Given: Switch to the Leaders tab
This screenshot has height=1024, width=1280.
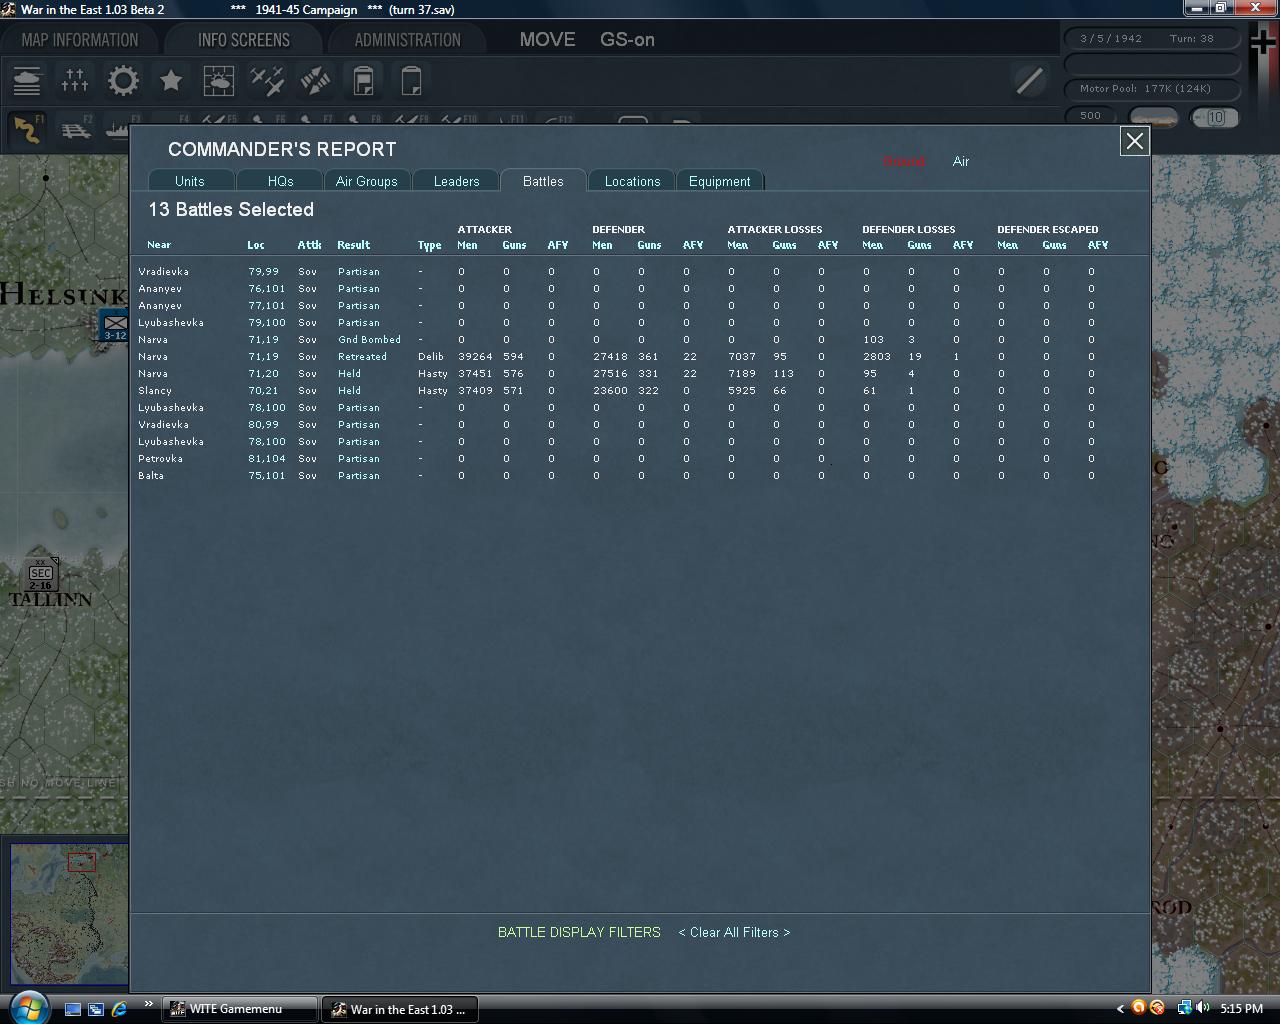Looking at the screenshot, I should click(457, 181).
